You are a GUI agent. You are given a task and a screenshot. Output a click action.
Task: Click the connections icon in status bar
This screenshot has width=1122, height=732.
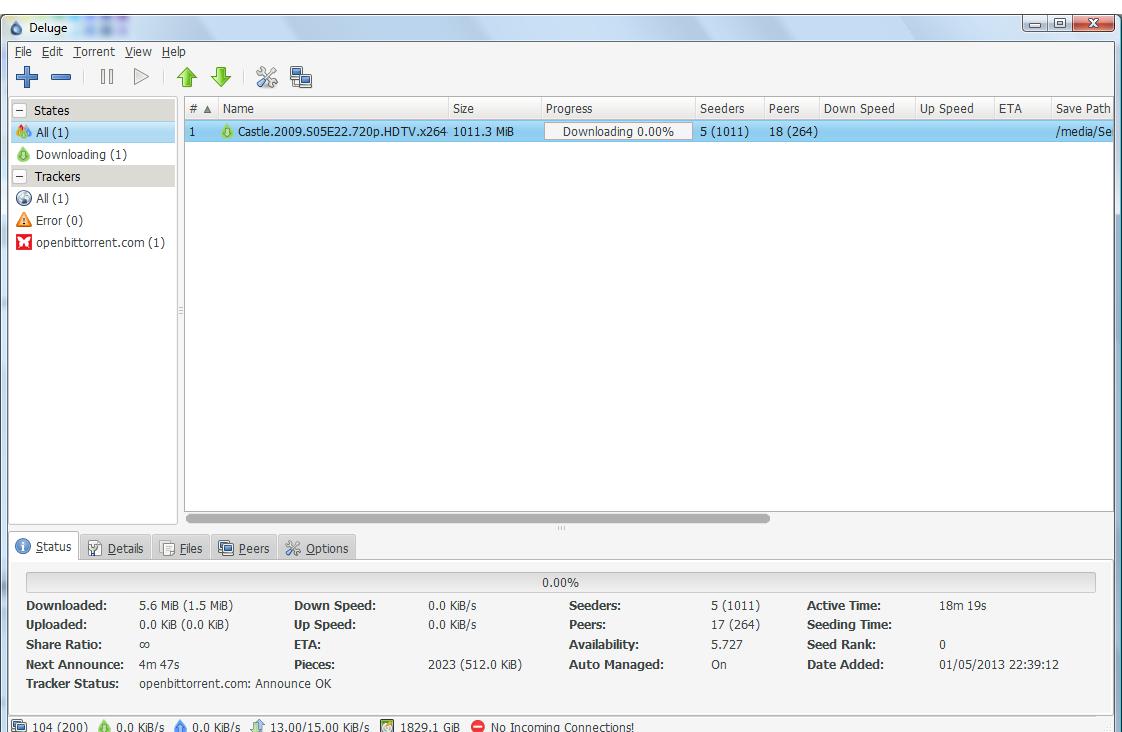coord(19,726)
